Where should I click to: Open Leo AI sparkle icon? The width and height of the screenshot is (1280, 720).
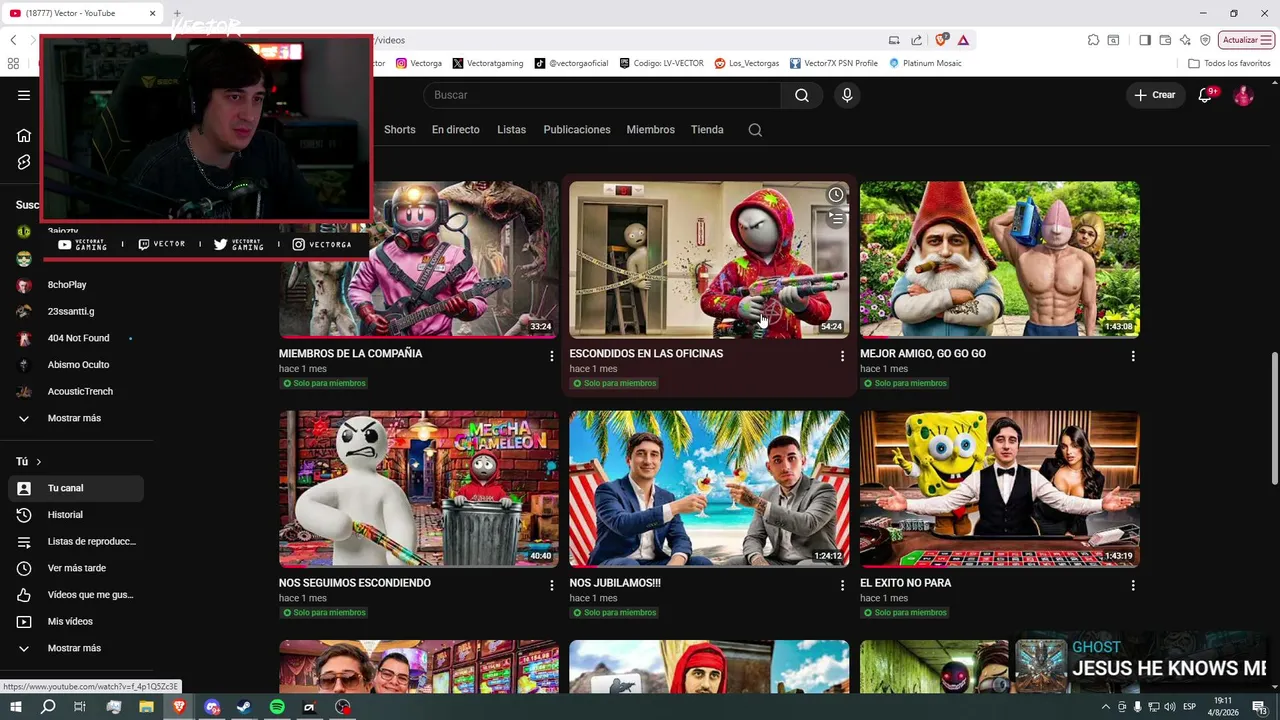click(1185, 40)
